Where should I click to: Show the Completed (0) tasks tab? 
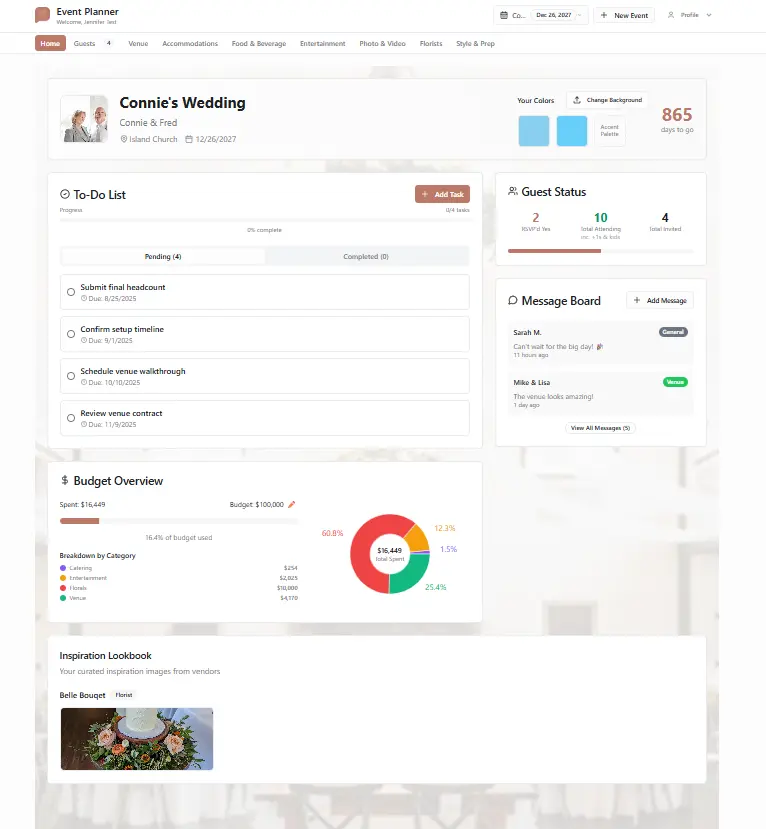366,256
